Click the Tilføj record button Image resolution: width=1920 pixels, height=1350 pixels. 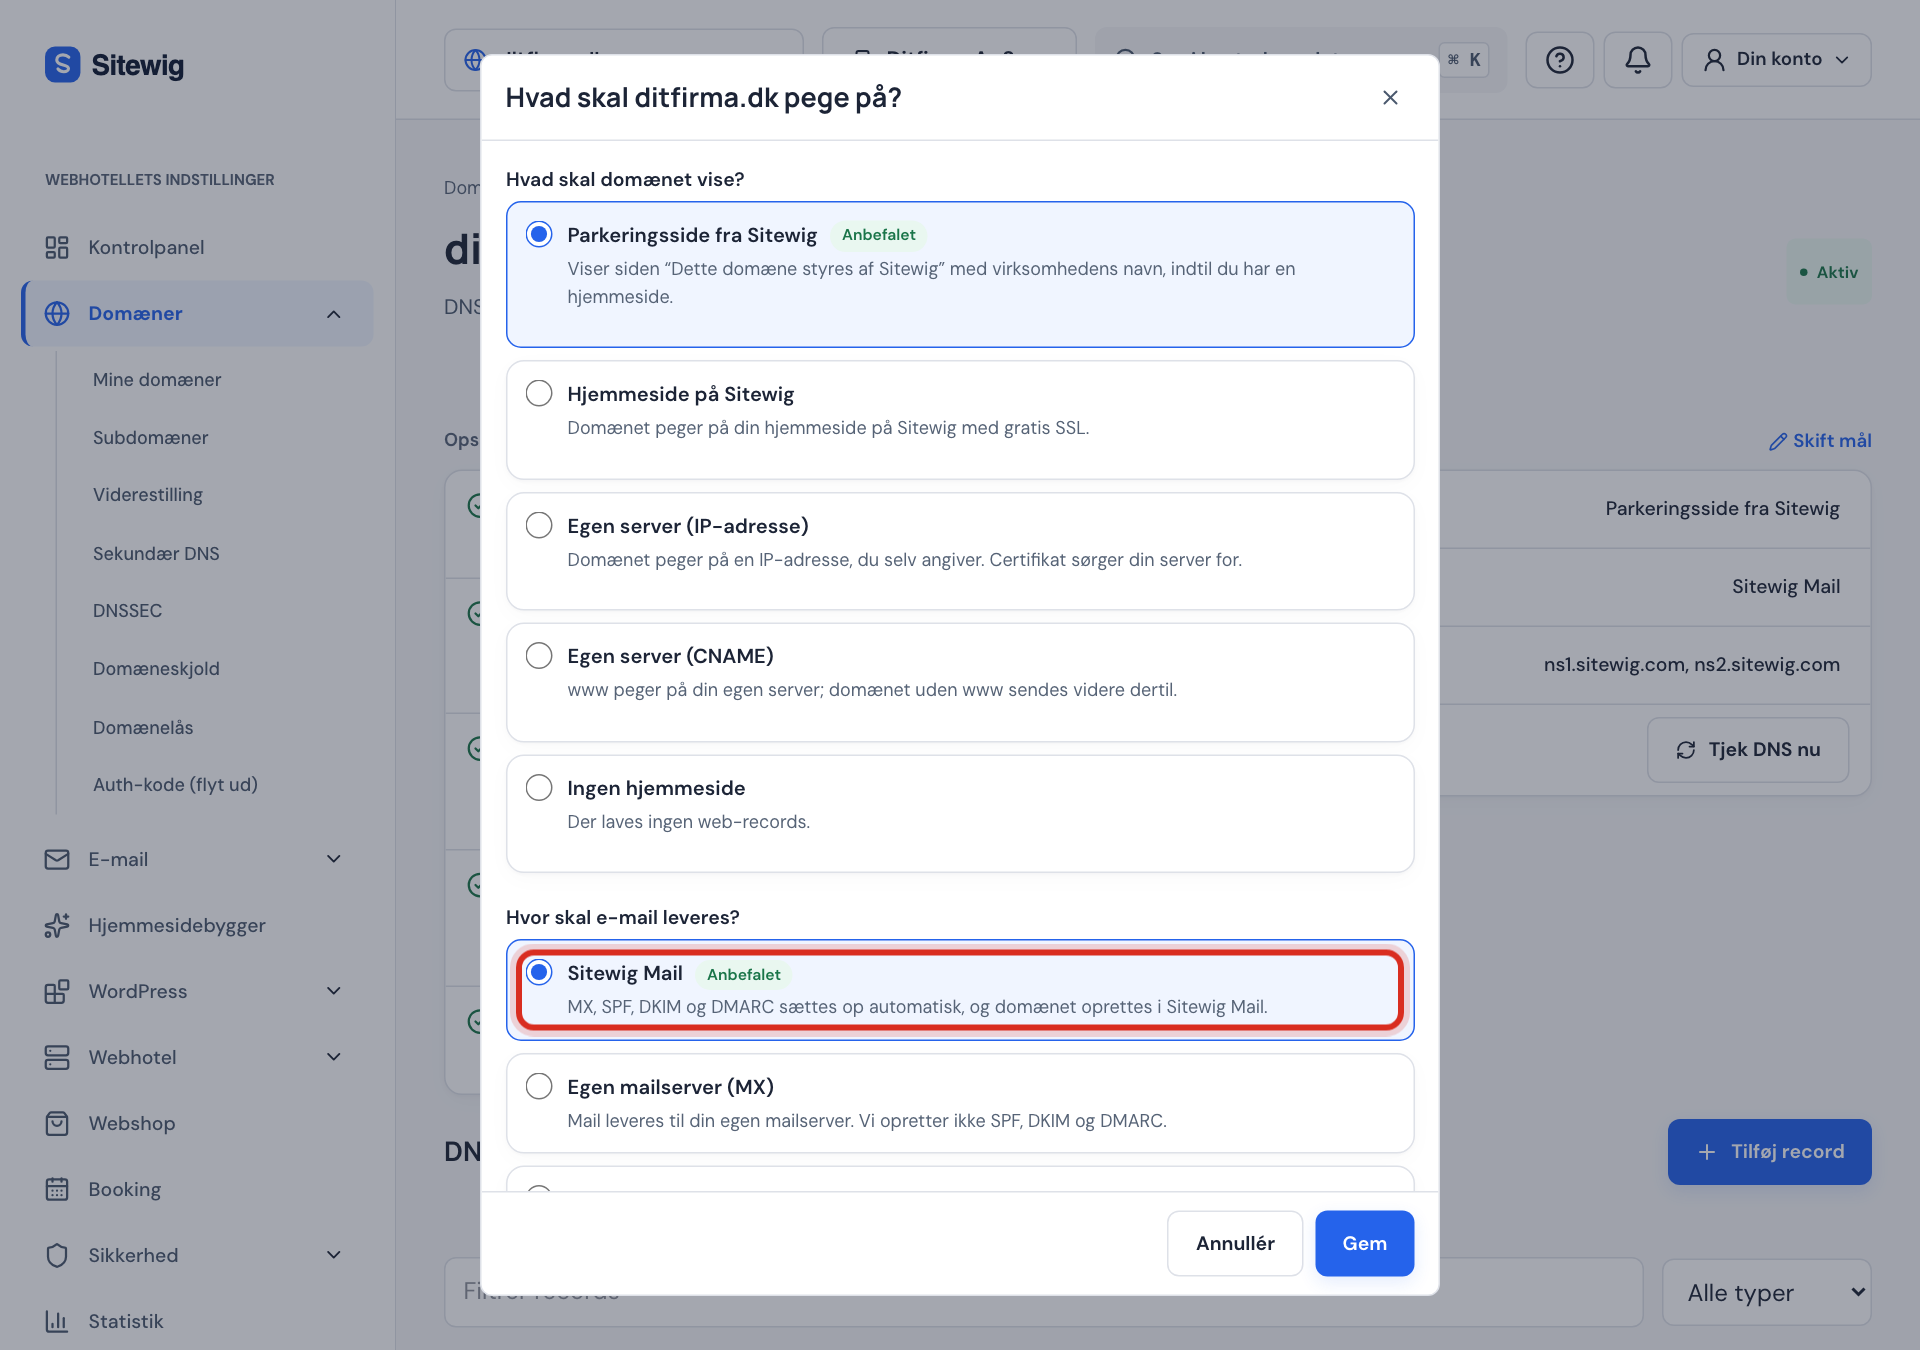1769,1152
